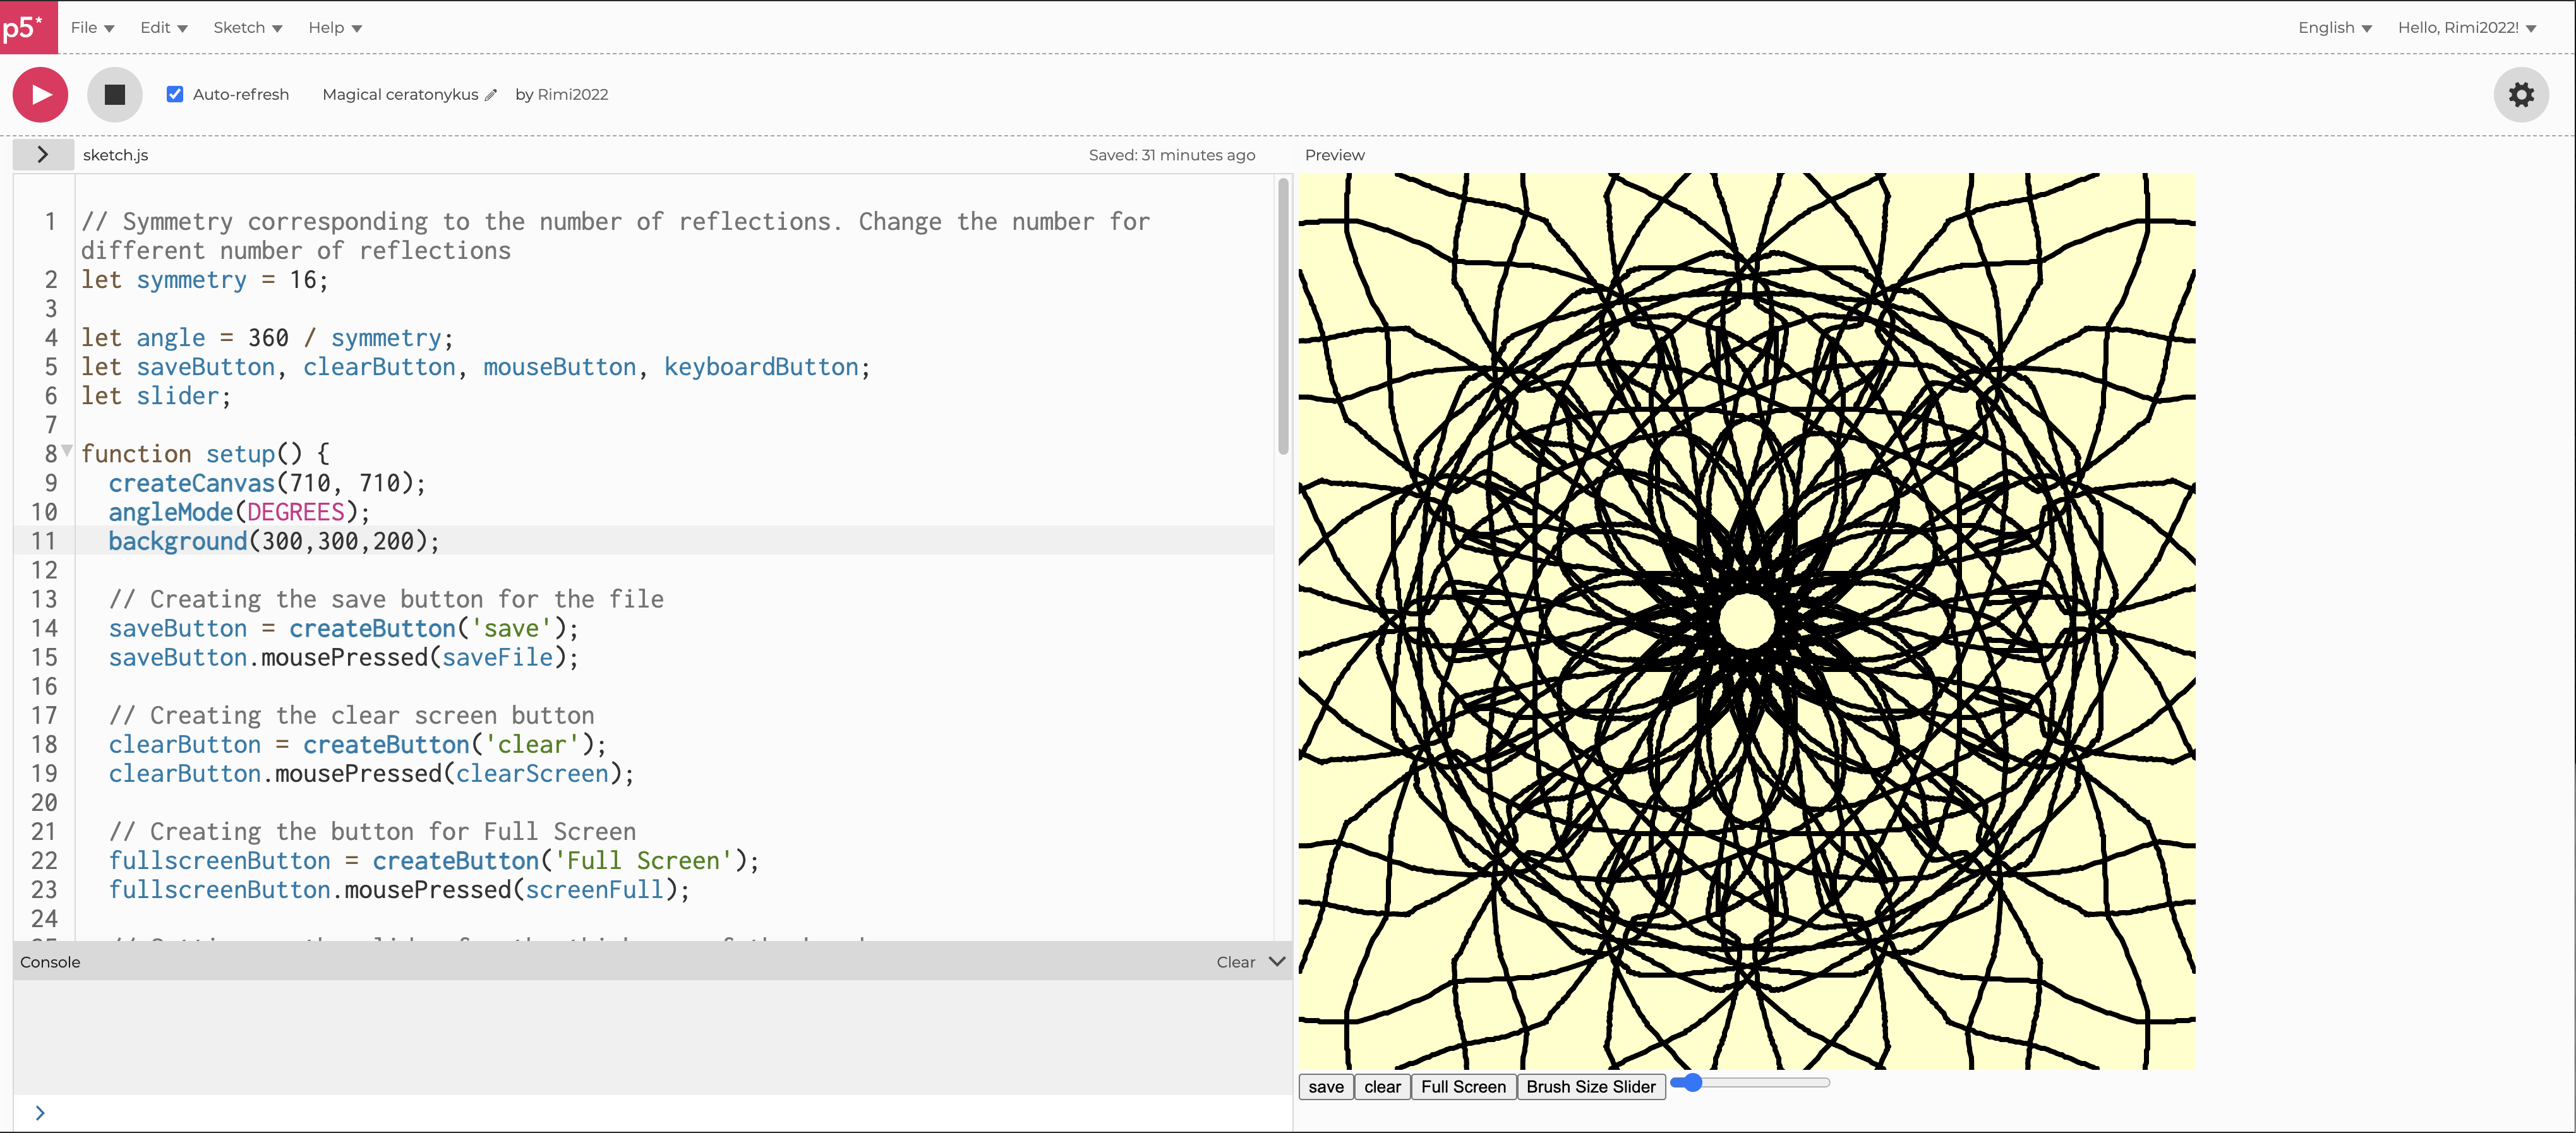Open the English language dropdown
Viewport: 2576px width, 1133px height.
(x=2335, y=27)
